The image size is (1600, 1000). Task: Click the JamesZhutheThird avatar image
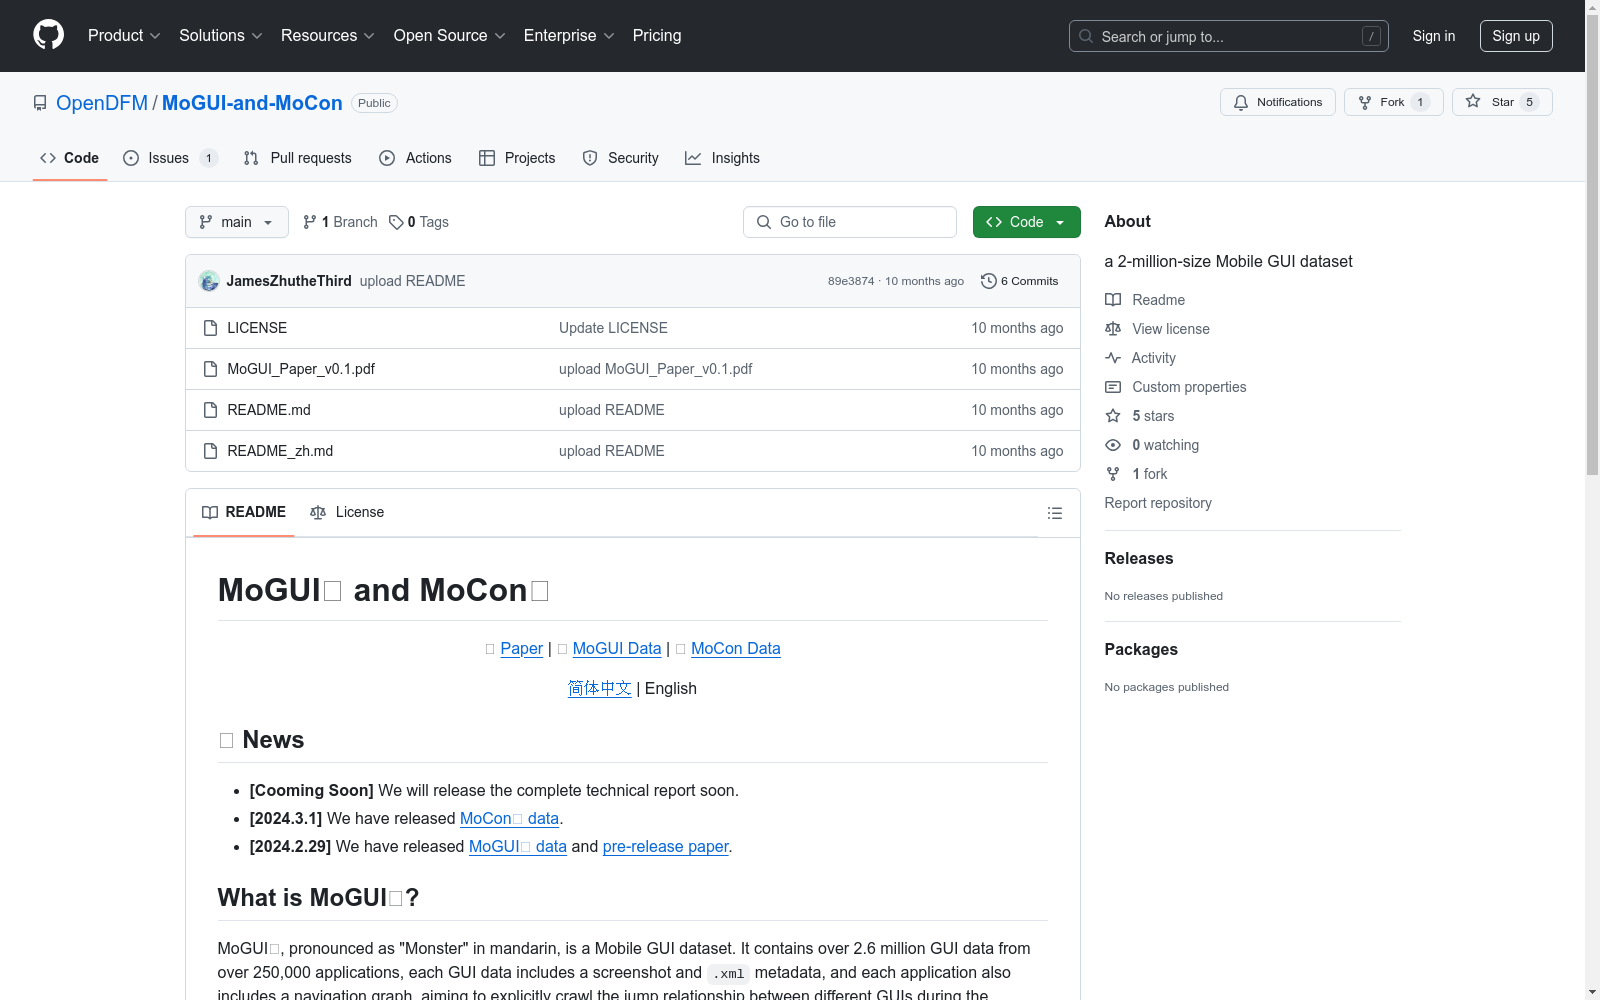(209, 281)
